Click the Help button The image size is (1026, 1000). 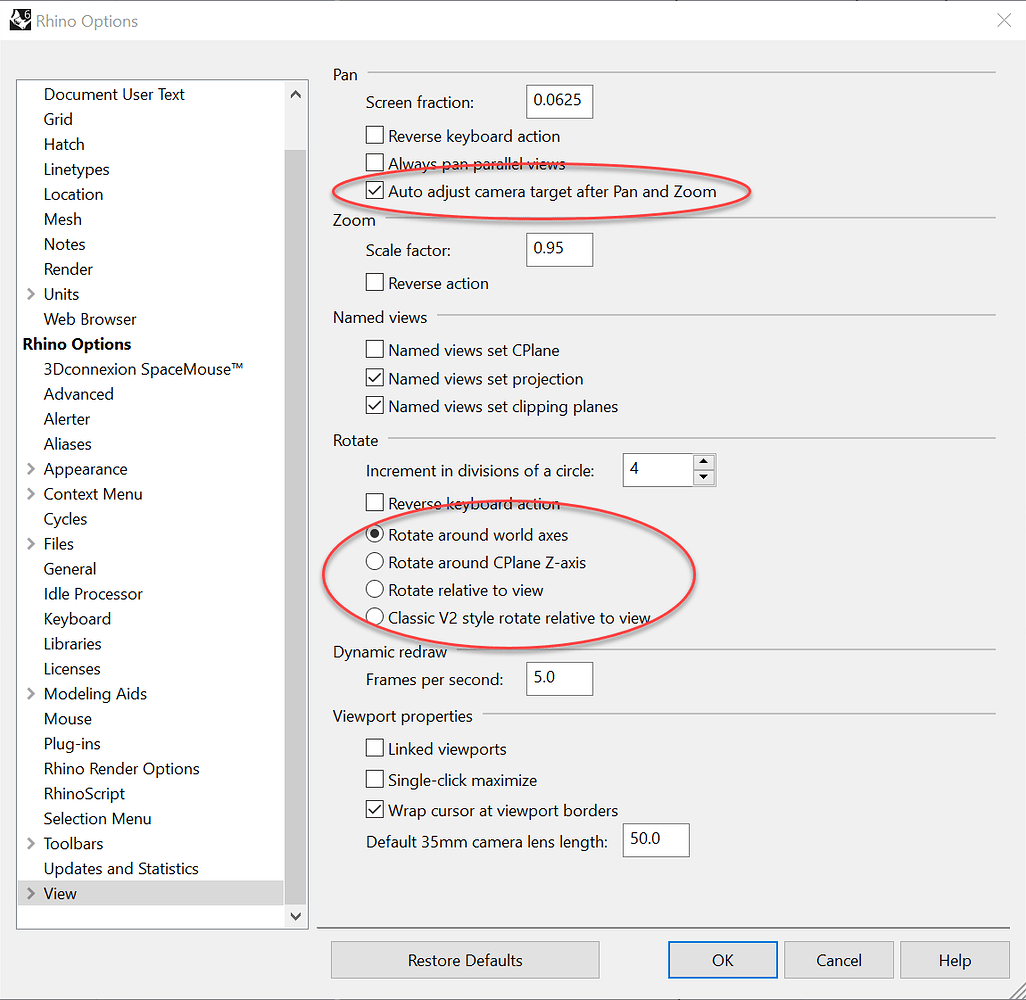[954, 959]
